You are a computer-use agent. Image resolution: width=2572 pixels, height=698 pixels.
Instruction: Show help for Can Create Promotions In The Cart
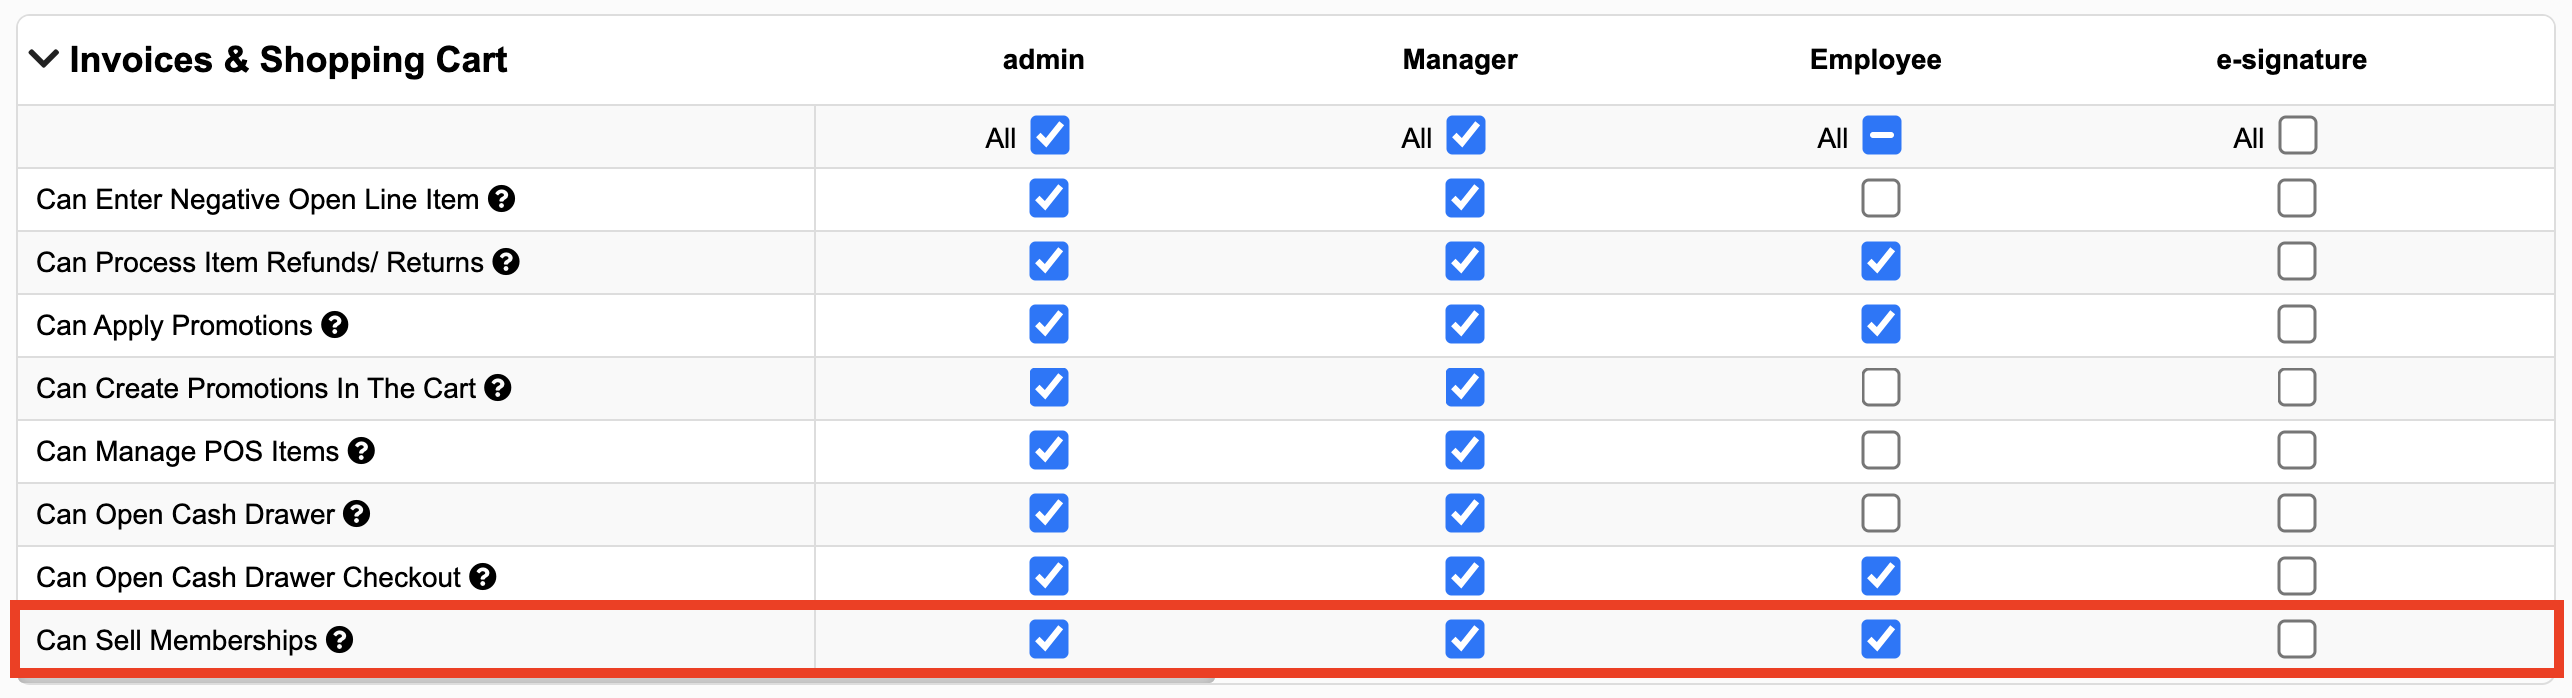(x=498, y=388)
